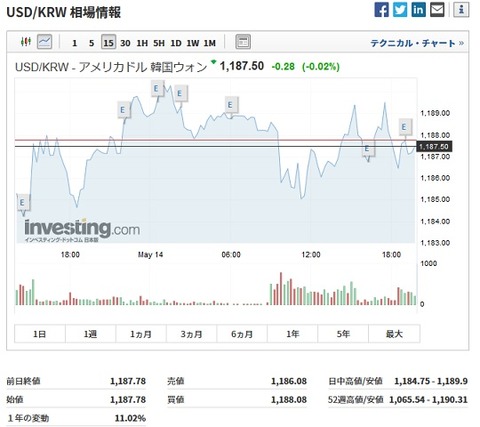The width and height of the screenshot is (480, 427).
Task: Click the 売値 value 1,186.08
Action: point(289,381)
